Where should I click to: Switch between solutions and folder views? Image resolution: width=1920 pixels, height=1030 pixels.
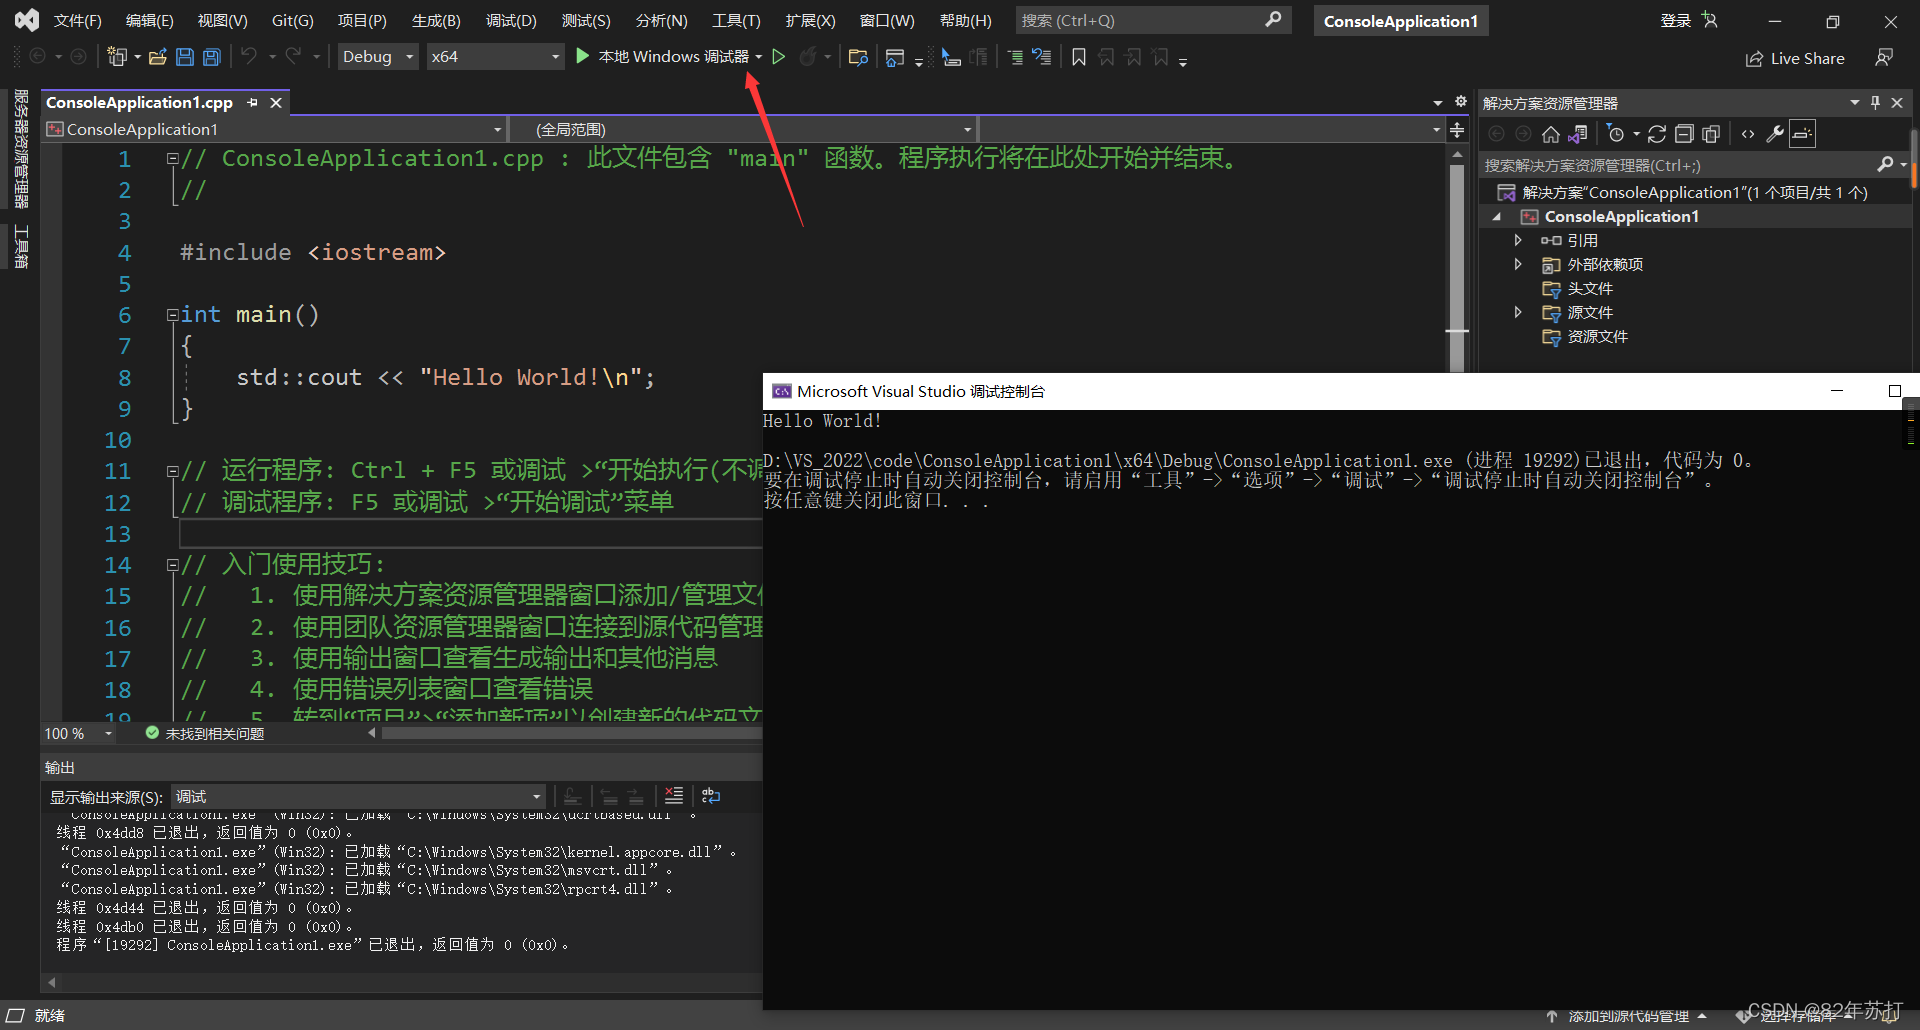coord(1578,134)
